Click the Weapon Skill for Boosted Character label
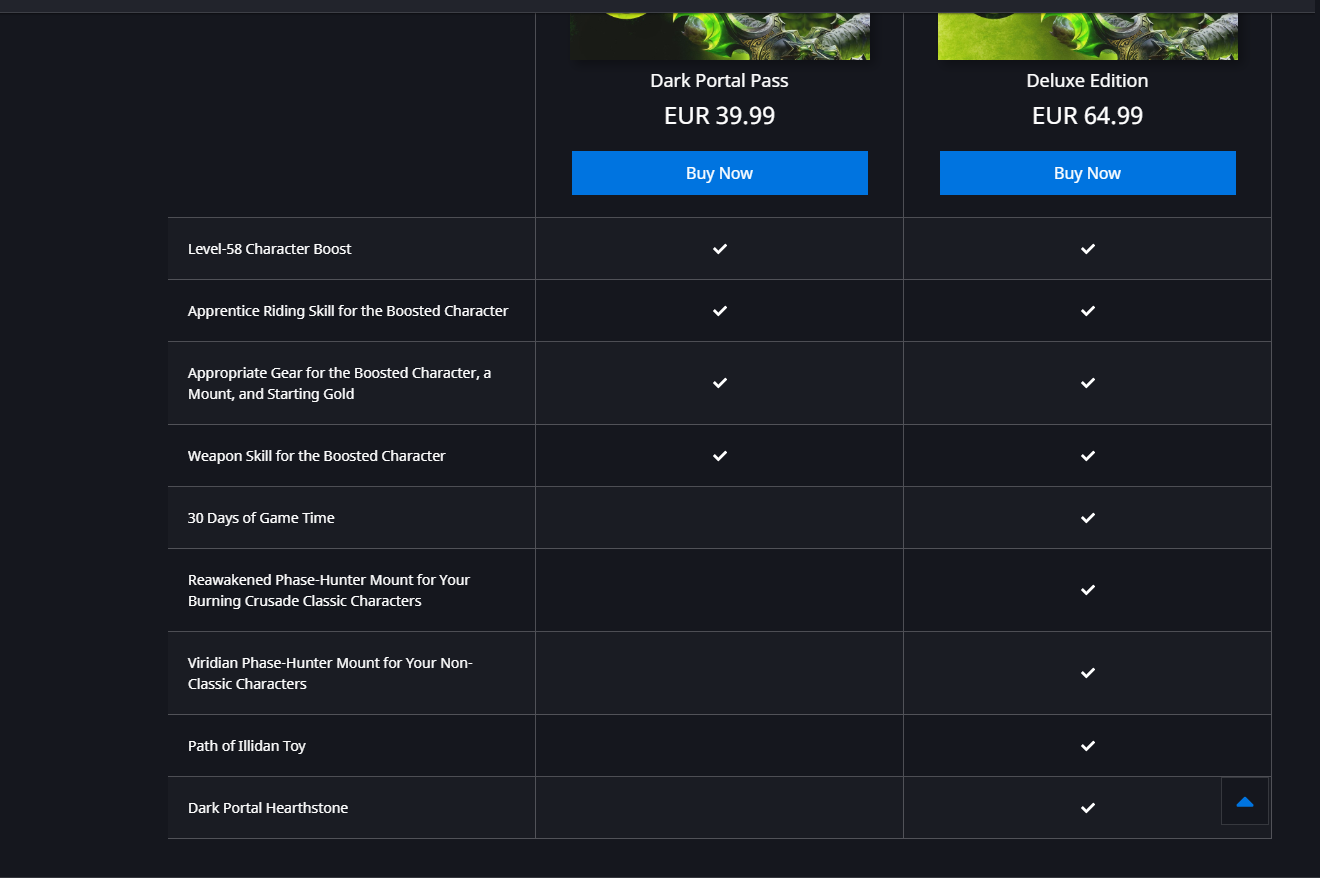 click(317, 456)
